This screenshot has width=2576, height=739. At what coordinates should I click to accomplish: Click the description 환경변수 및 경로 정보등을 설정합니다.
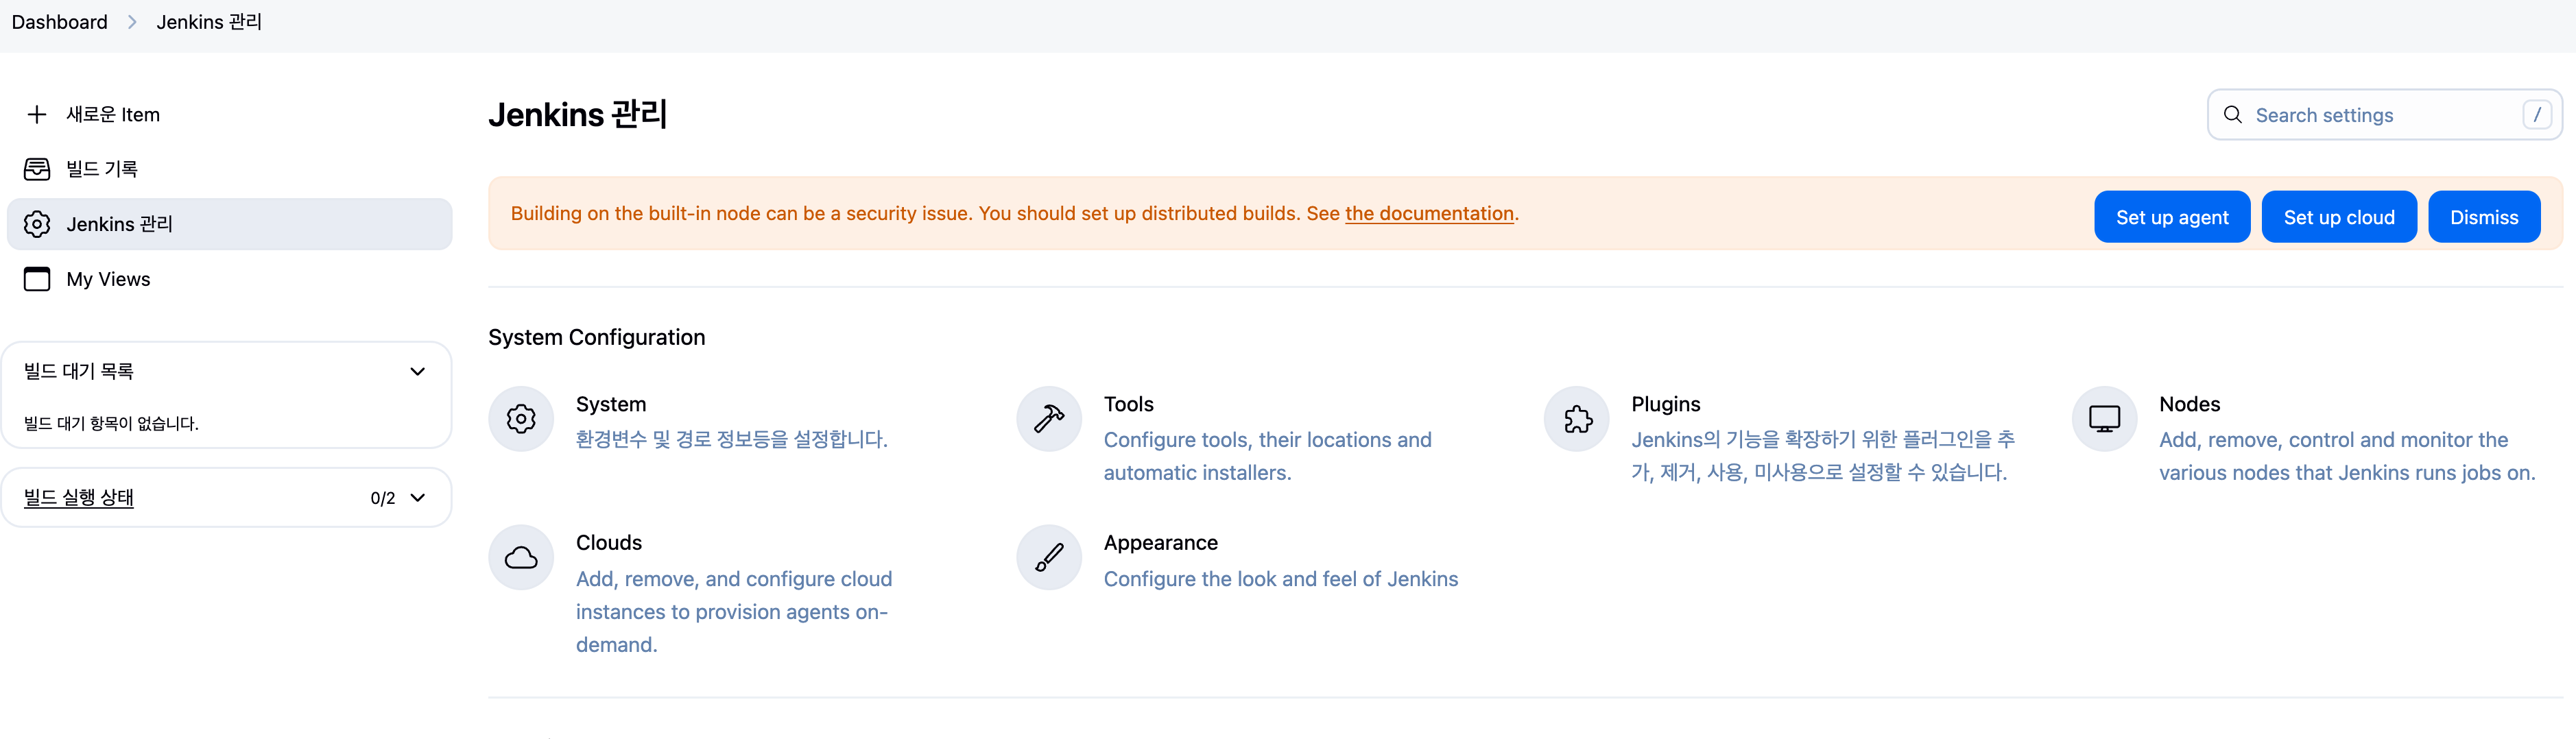click(x=732, y=440)
